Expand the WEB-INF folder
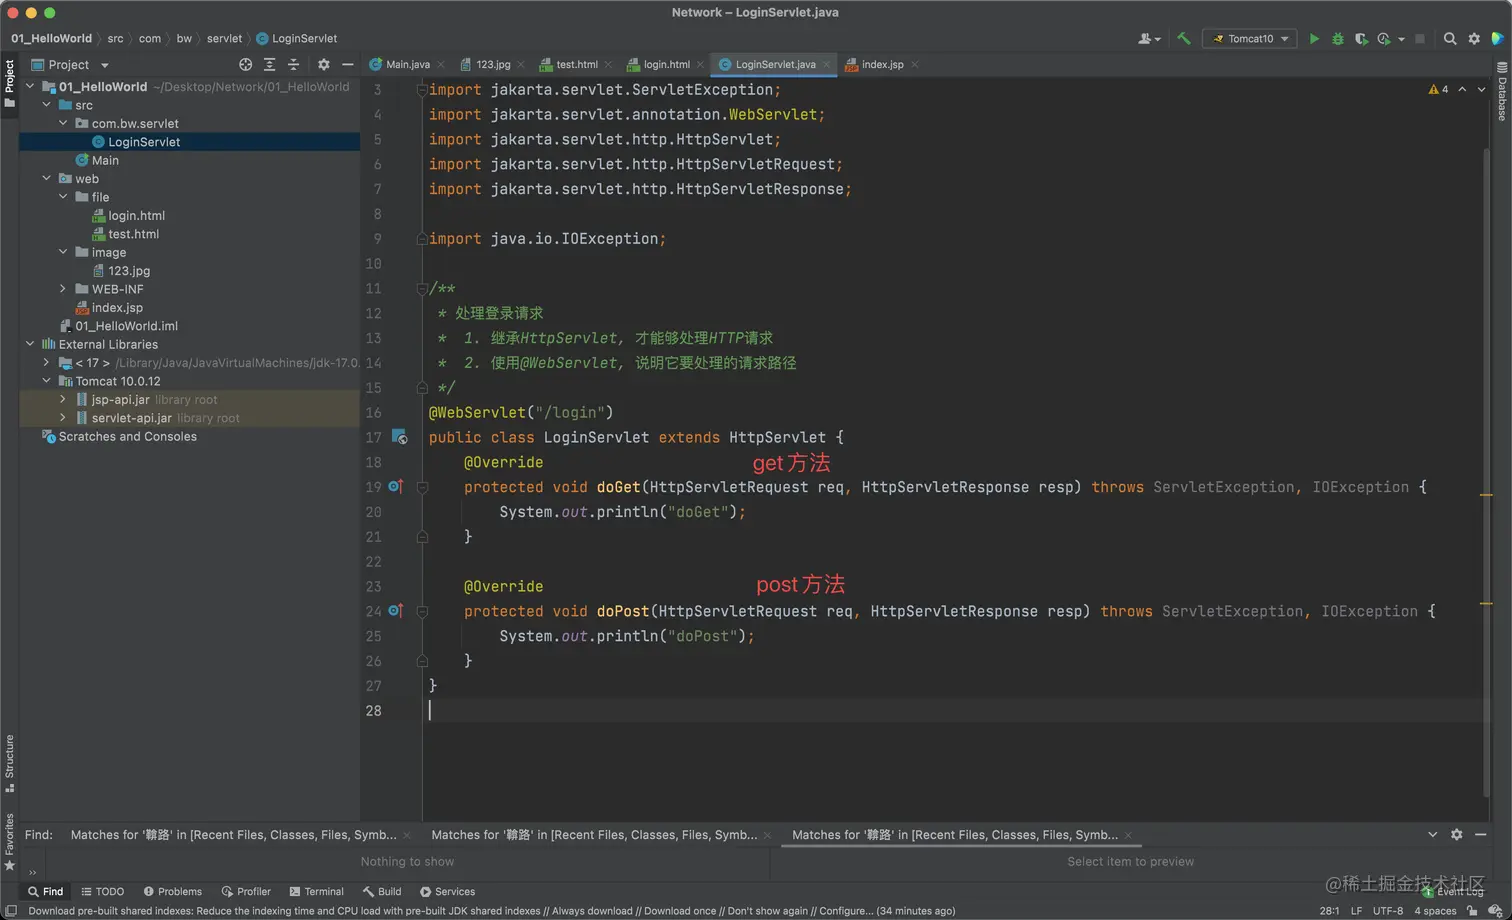 pyautogui.click(x=63, y=289)
